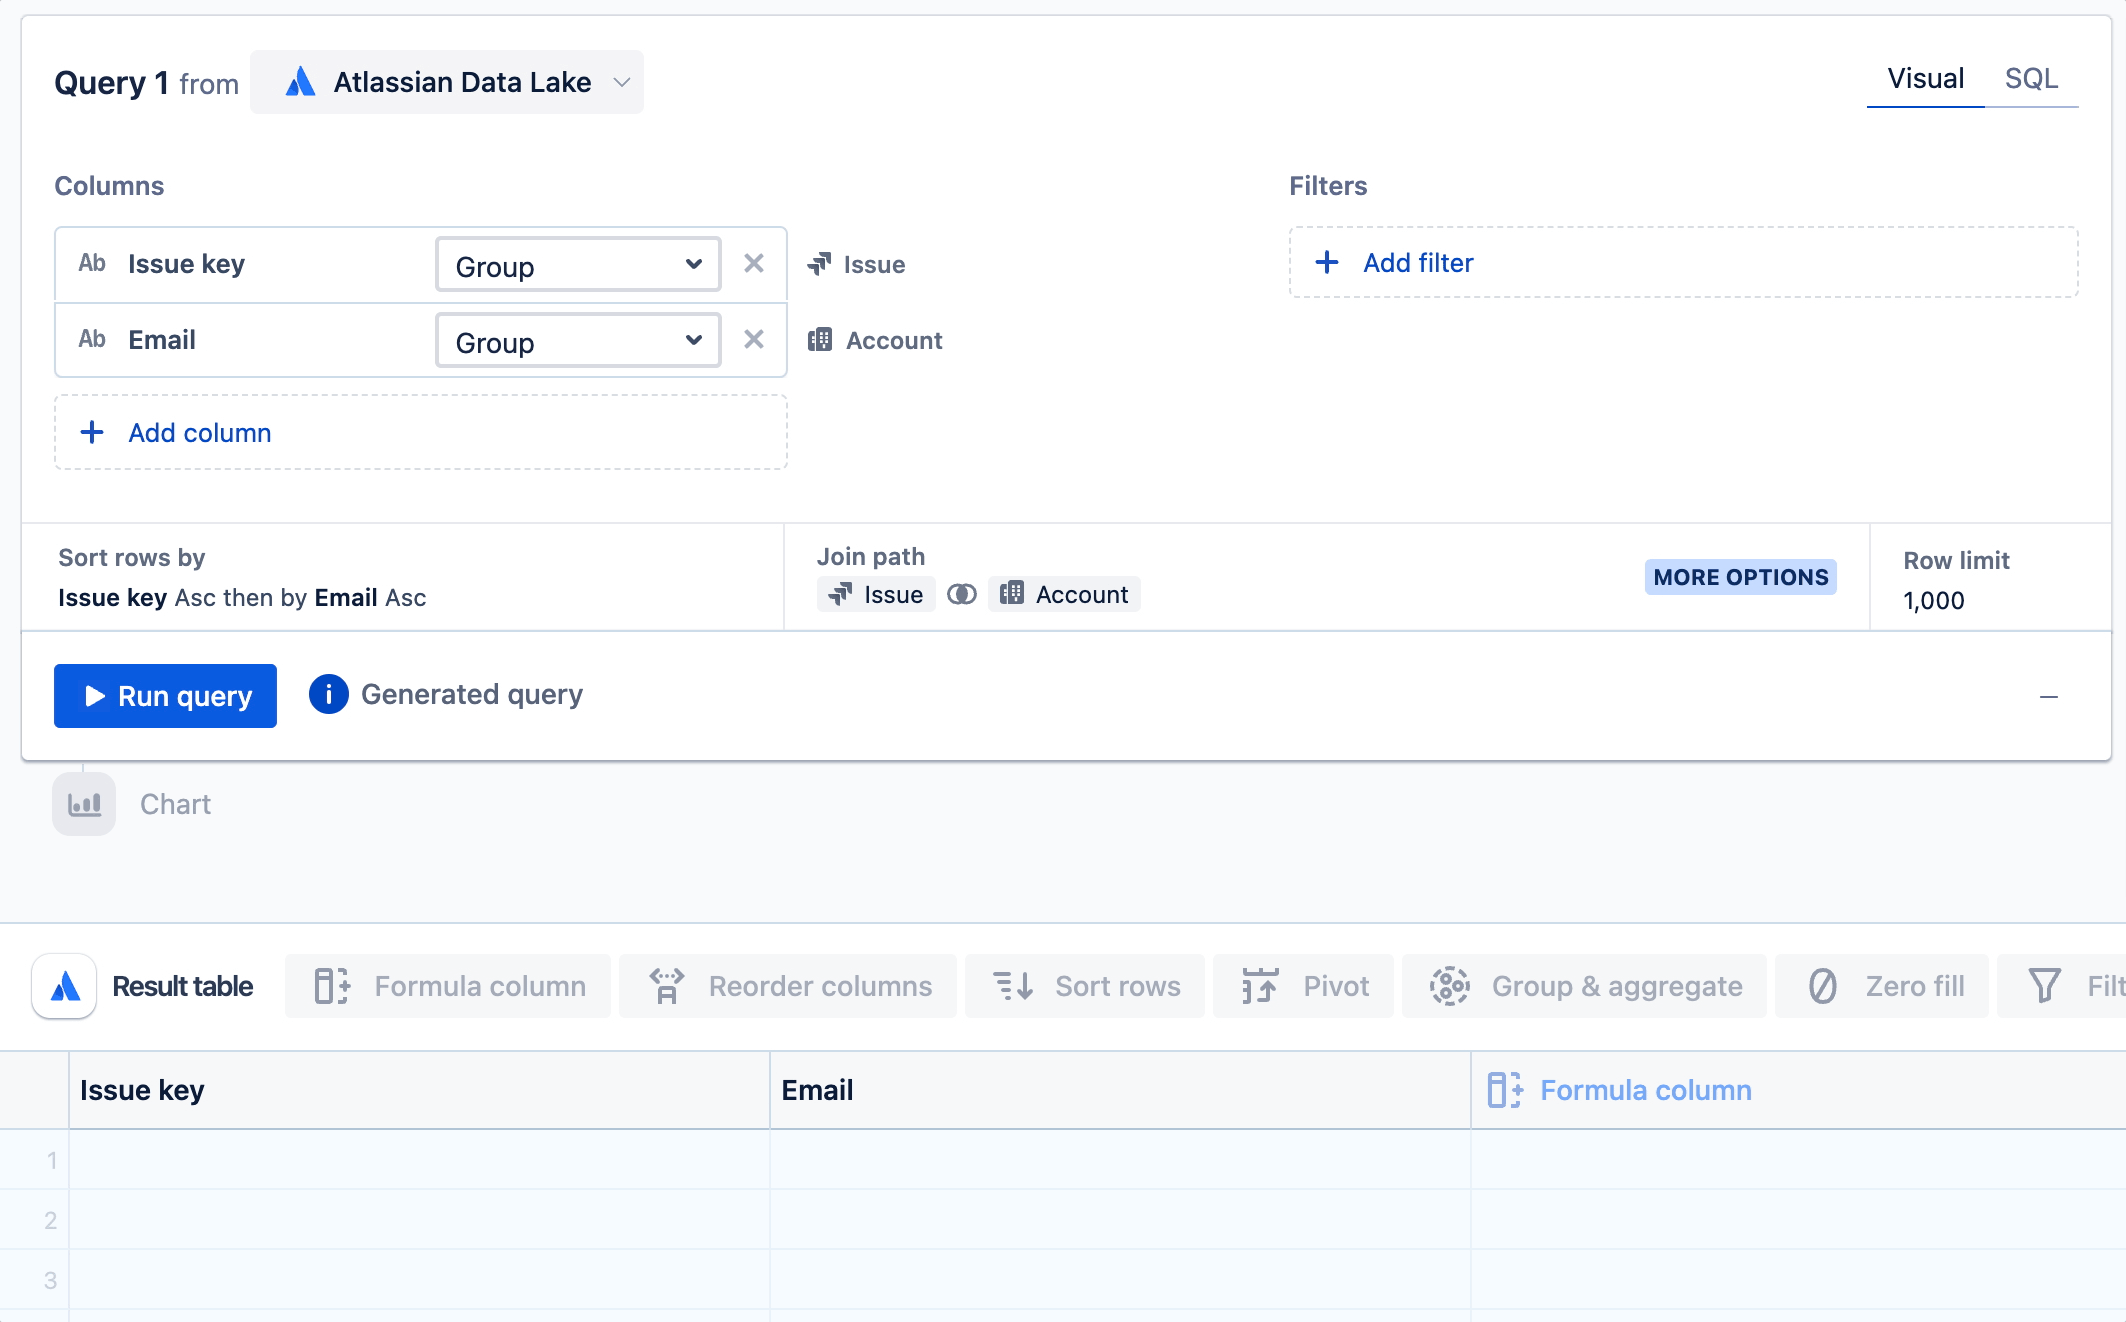
Task: Expand Atlassian Data Lake source dropdown
Action: point(447,82)
